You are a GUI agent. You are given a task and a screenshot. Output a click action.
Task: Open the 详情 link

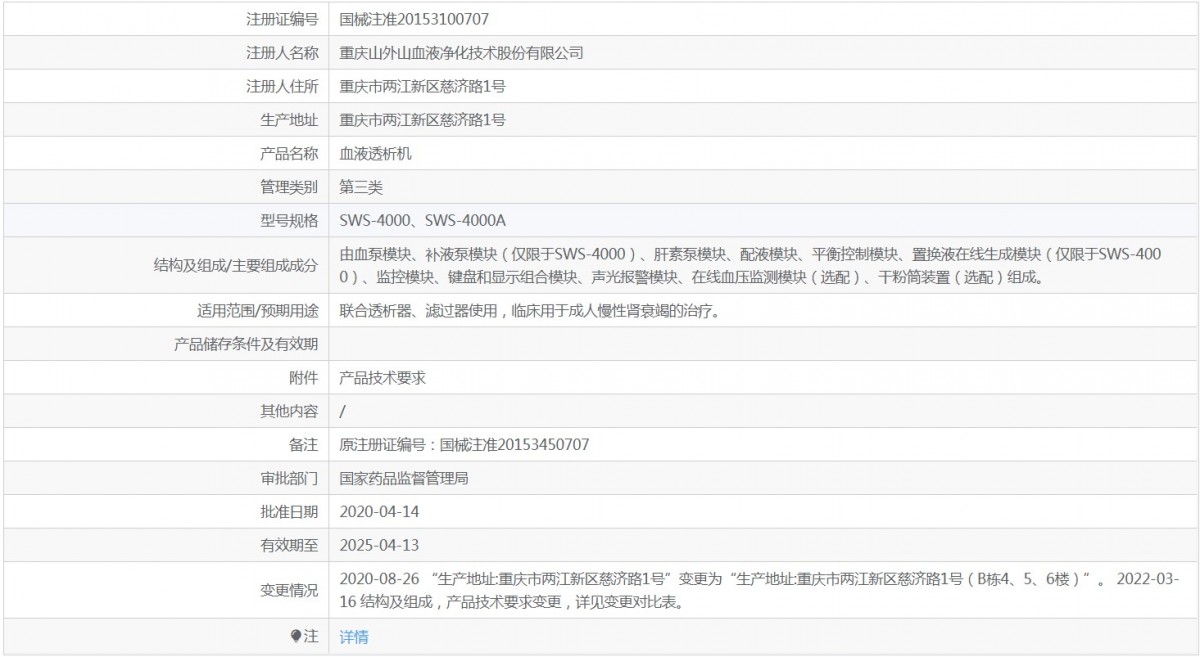click(x=354, y=637)
